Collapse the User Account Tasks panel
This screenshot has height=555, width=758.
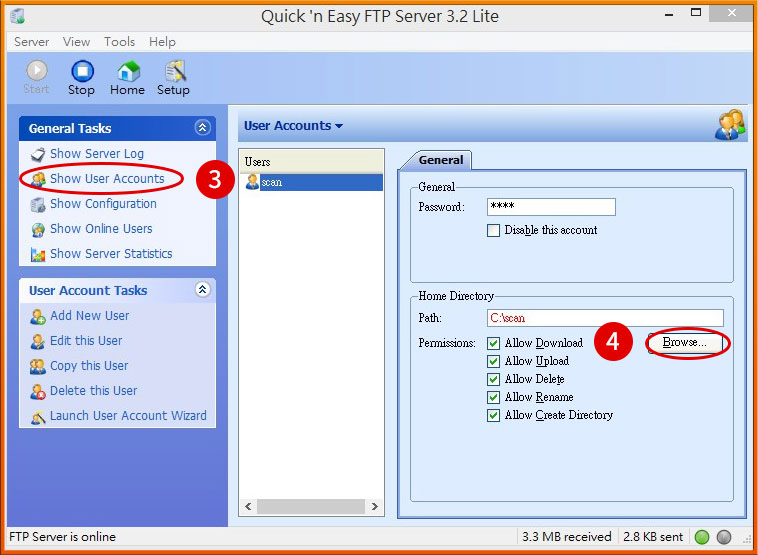tap(202, 290)
